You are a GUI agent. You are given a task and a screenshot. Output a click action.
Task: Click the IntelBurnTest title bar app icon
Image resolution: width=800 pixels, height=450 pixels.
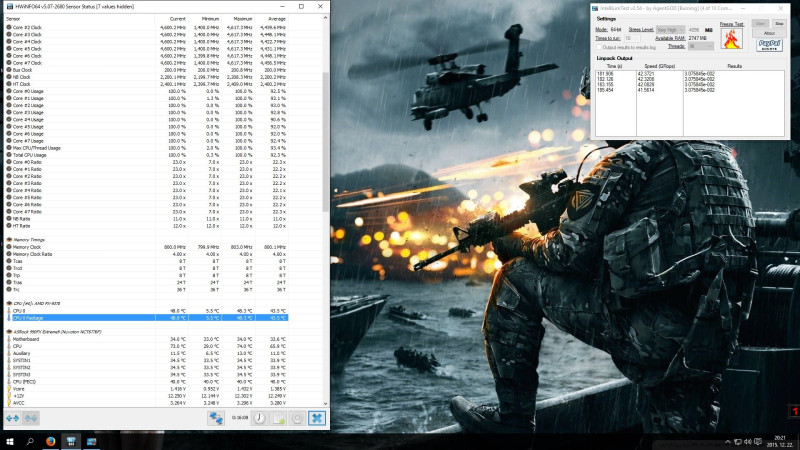tap(595, 8)
